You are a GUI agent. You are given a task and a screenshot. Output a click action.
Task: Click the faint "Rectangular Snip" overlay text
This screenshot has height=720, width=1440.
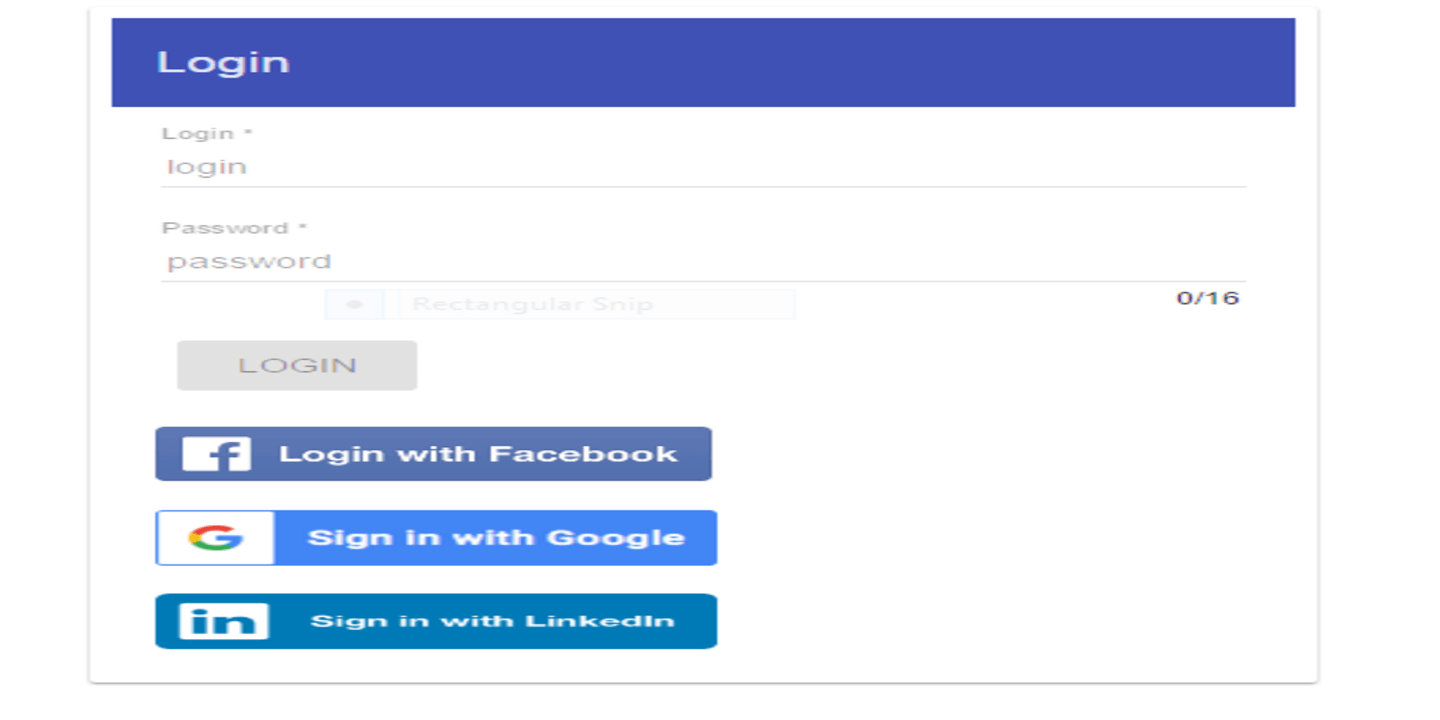pyautogui.click(x=532, y=304)
